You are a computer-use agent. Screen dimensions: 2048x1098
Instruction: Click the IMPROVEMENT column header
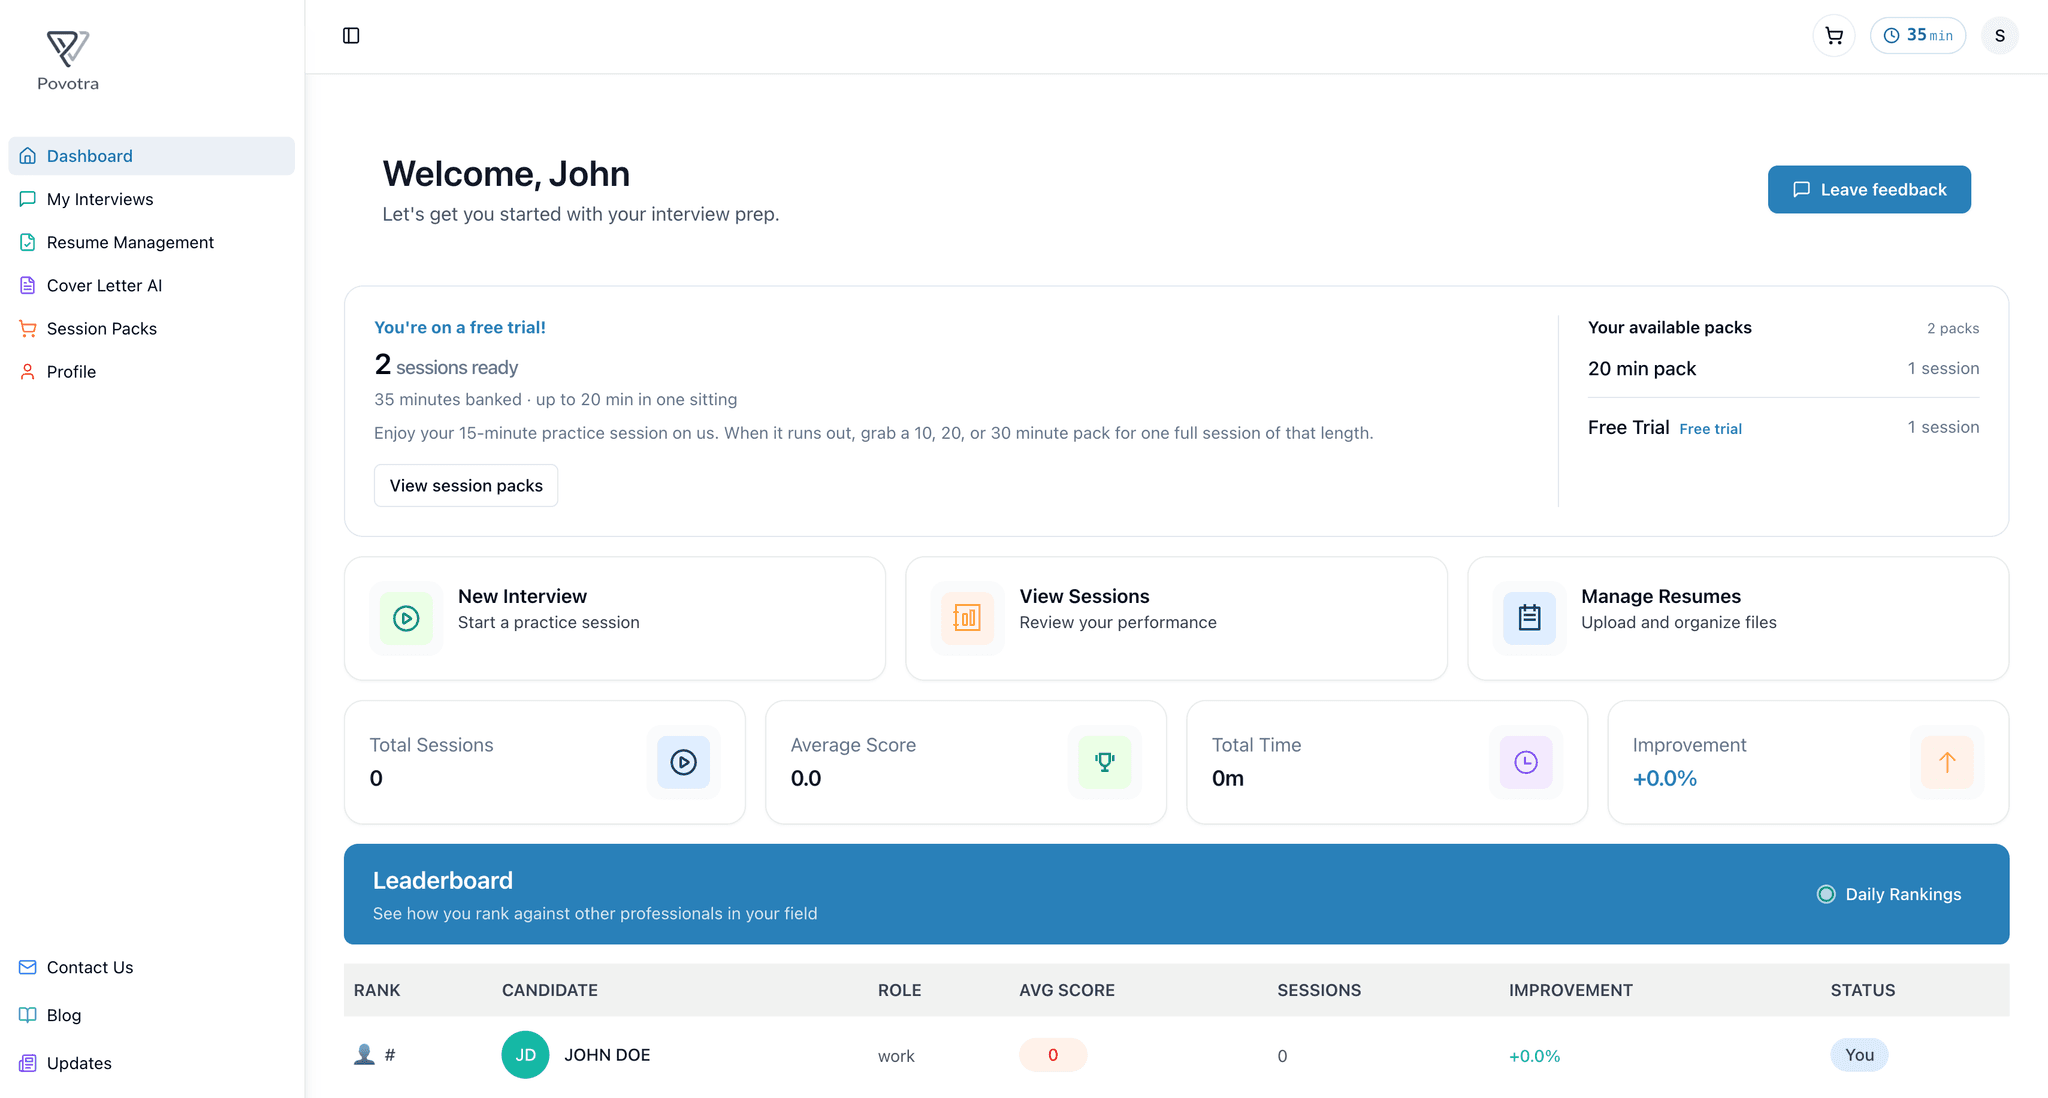[x=1570, y=990]
